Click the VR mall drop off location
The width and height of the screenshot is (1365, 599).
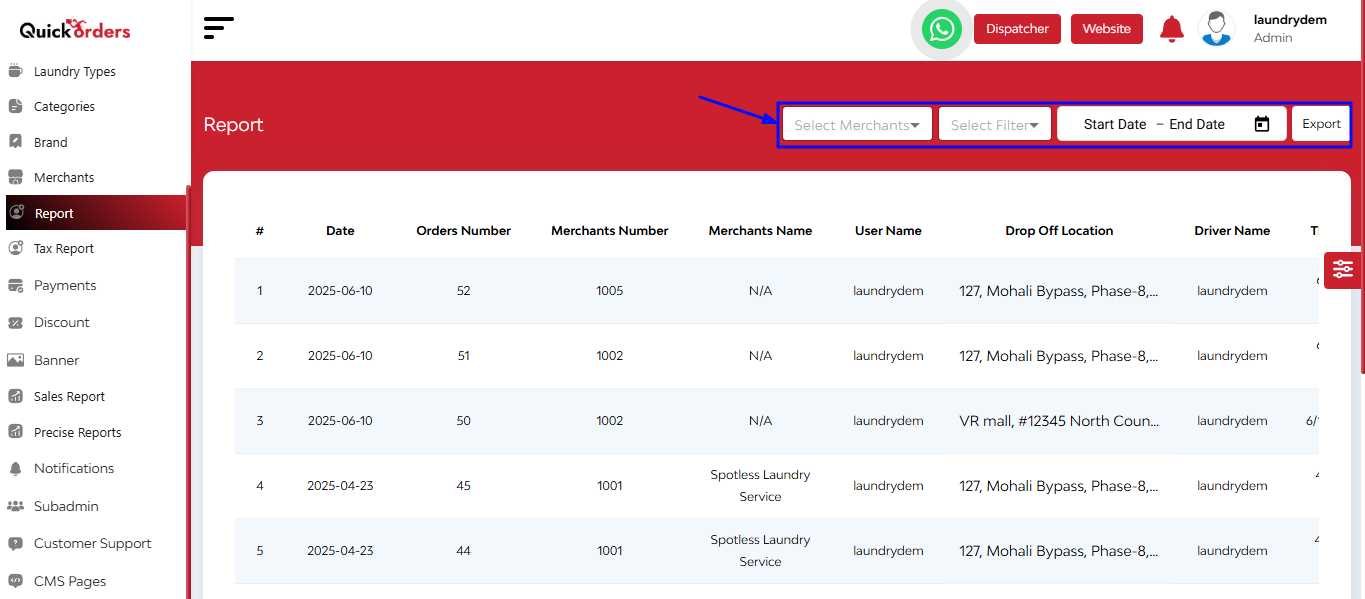[1059, 421]
